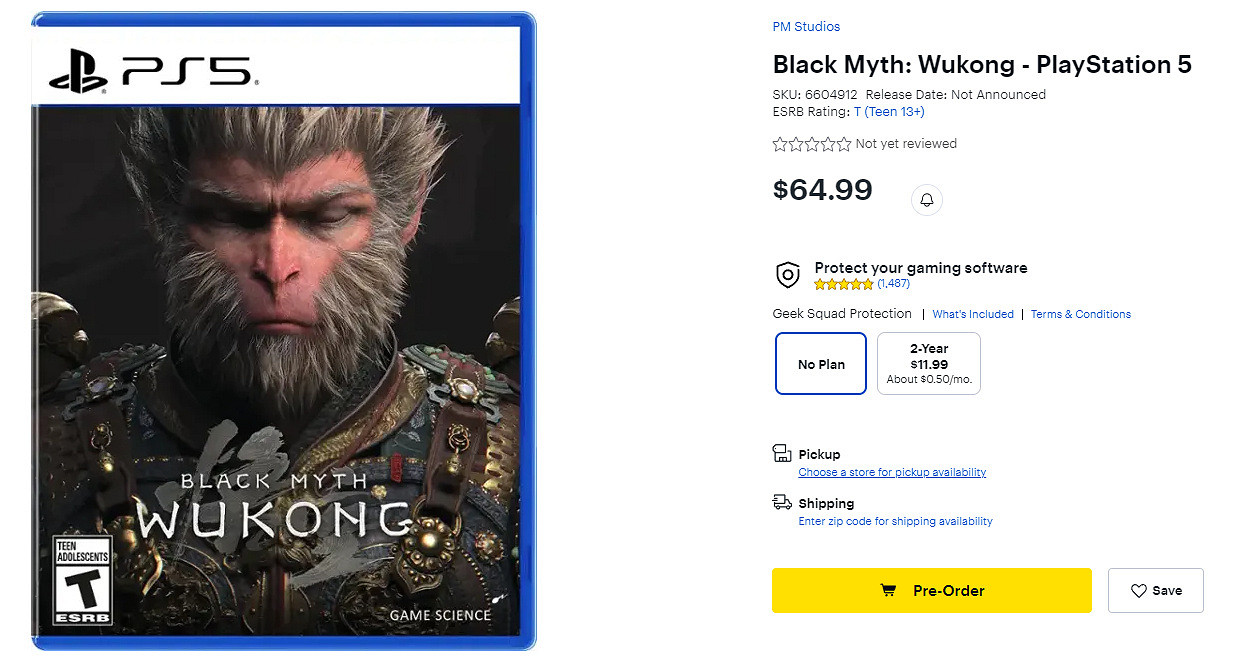Image resolution: width=1236 pixels, height=672 pixels.
Task: Click the Black Myth: Wukong product title
Action: [981, 65]
